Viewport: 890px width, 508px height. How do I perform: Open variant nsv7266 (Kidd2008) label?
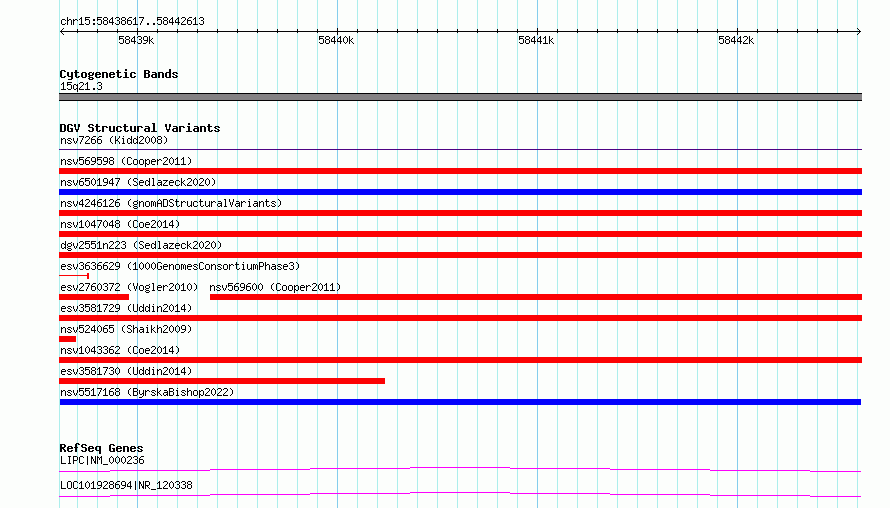114,140
